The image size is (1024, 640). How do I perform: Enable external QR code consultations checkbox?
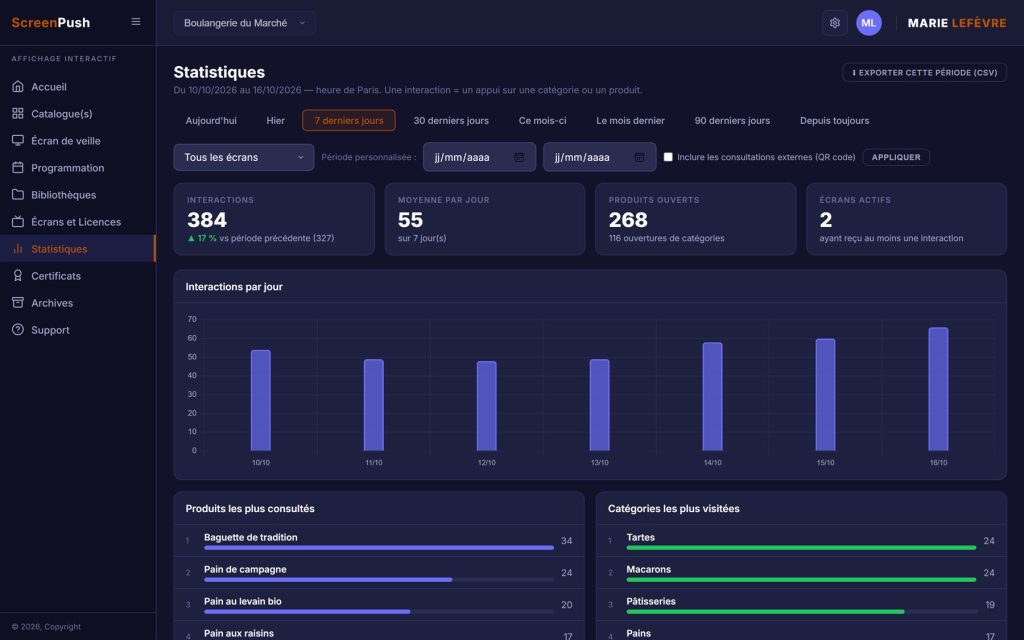pyautogui.click(x=668, y=157)
